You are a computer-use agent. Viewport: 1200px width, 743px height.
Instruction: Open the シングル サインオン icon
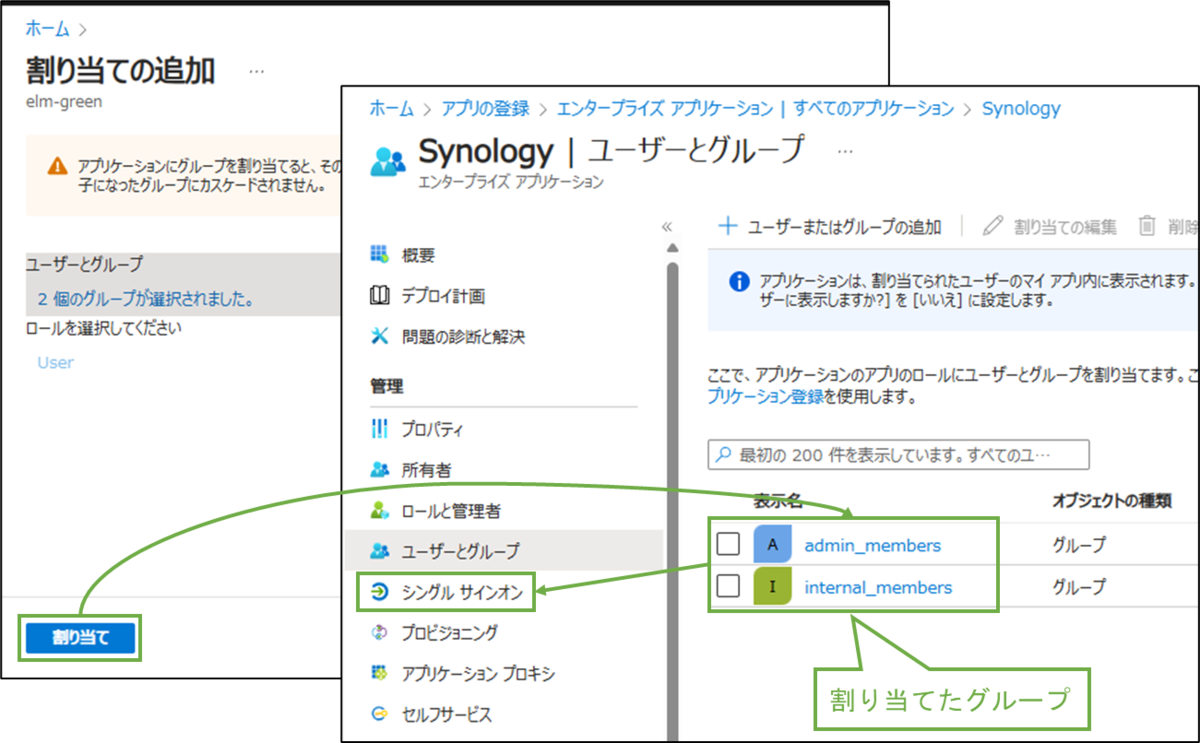click(379, 592)
